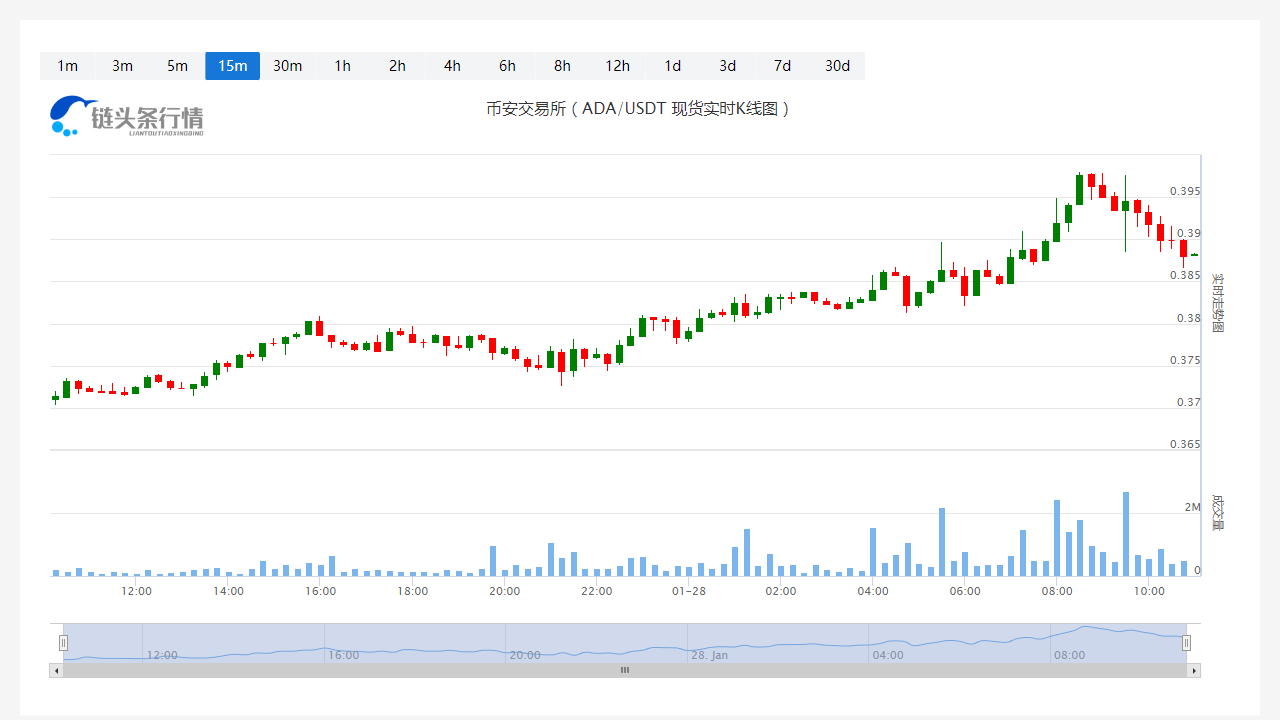
Task: Choose the 30d timeframe
Action: pos(837,66)
